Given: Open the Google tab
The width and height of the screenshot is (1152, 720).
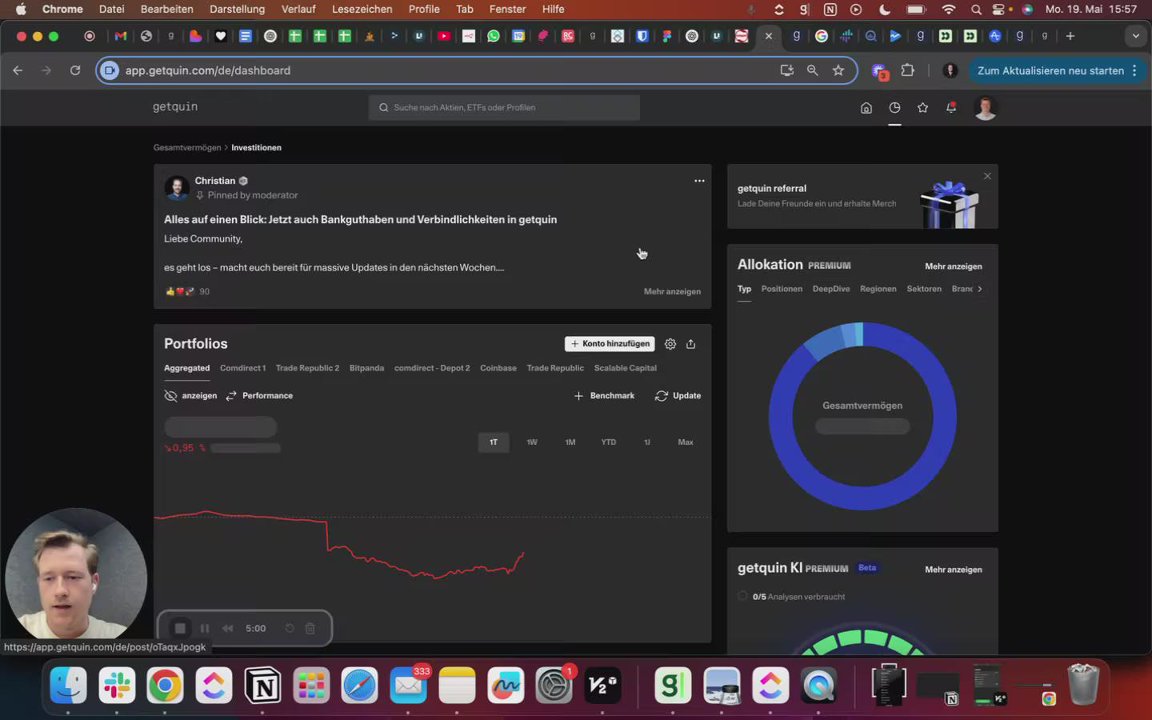Looking at the screenshot, I should tap(821, 36).
